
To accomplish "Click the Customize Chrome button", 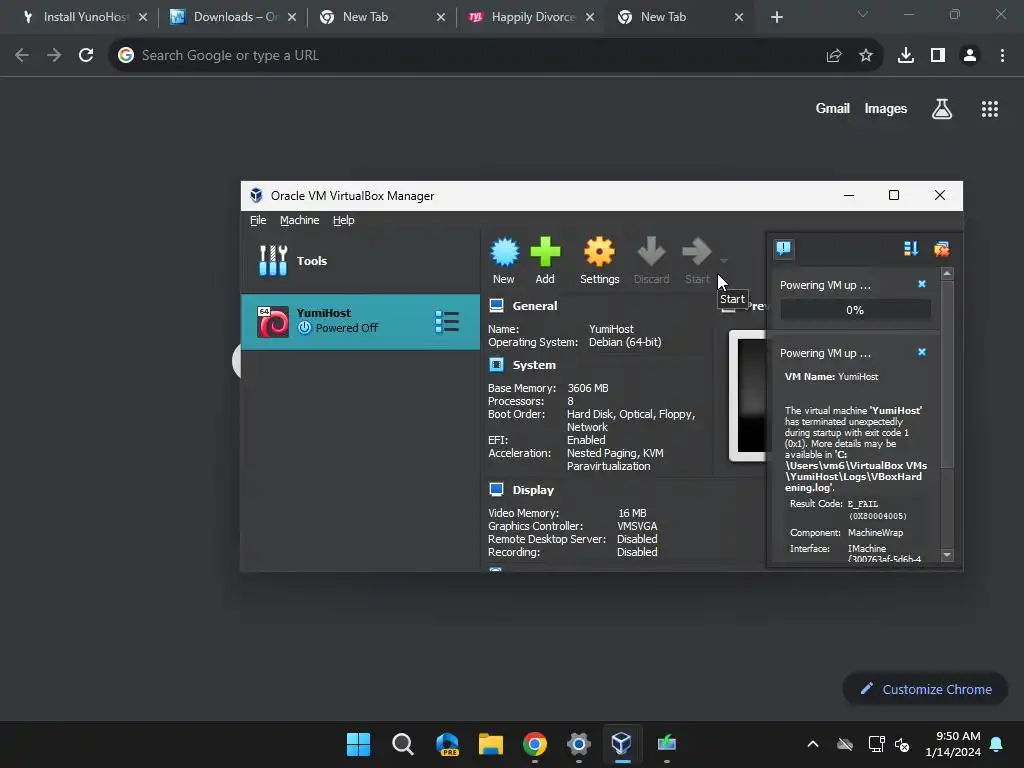I will (925, 689).
